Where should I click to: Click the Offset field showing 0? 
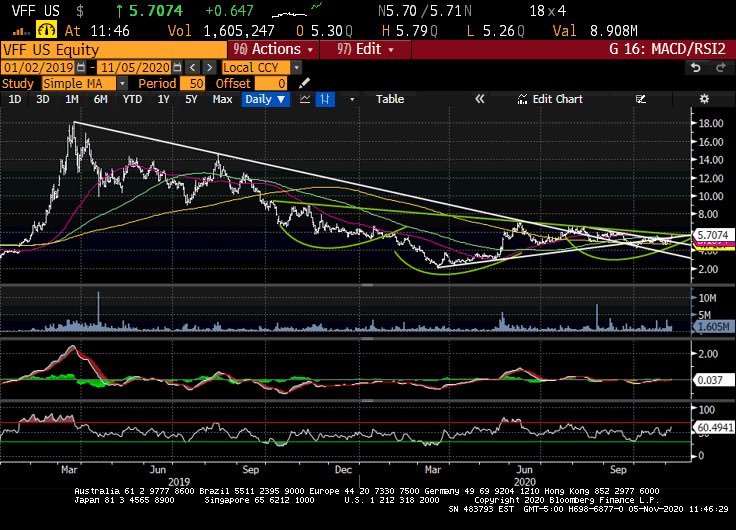tap(271, 84)
